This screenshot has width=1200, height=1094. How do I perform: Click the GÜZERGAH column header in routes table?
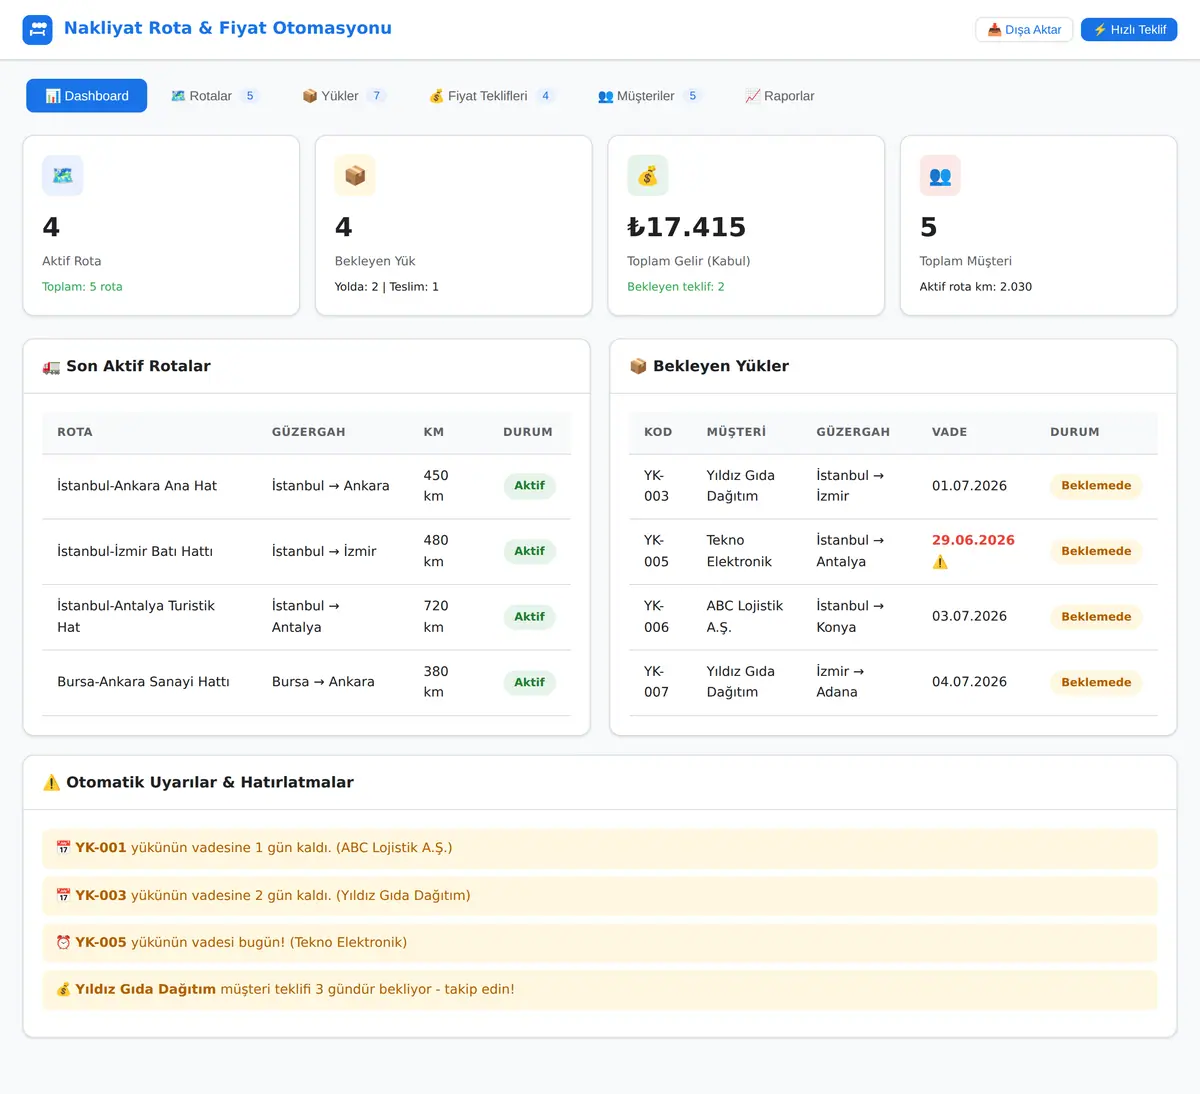tap(308, 433)
